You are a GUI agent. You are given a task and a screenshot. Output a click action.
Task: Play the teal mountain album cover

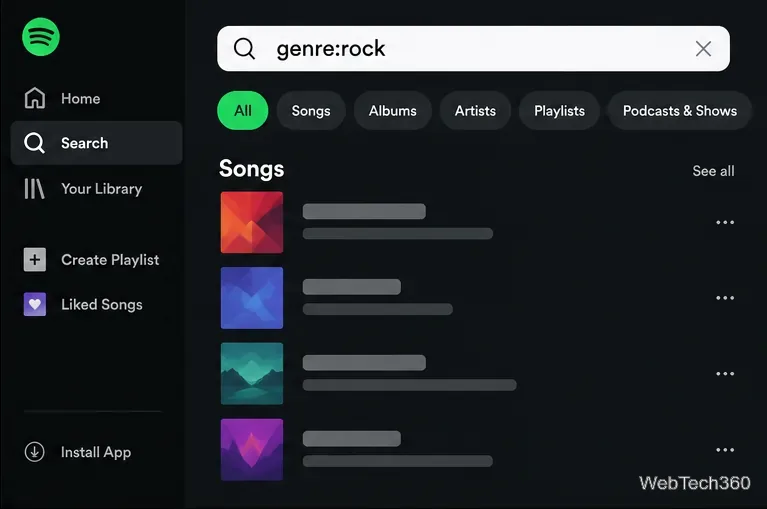point(252,374)
